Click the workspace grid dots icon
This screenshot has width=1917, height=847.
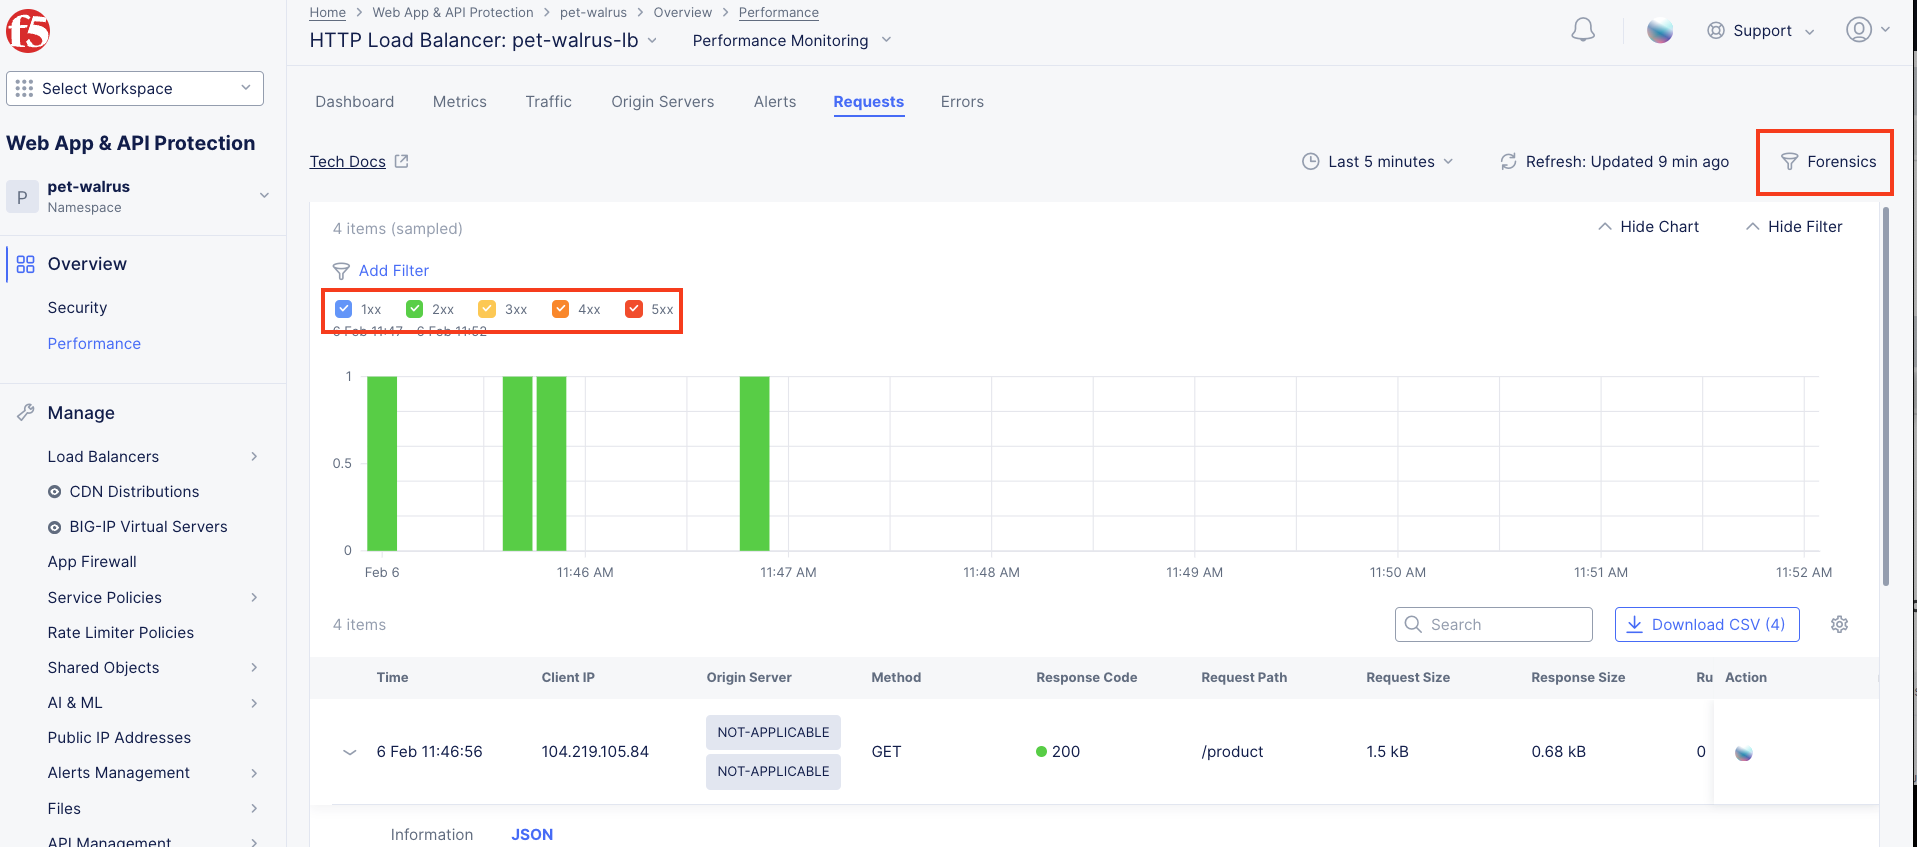(x=25, y=88)
